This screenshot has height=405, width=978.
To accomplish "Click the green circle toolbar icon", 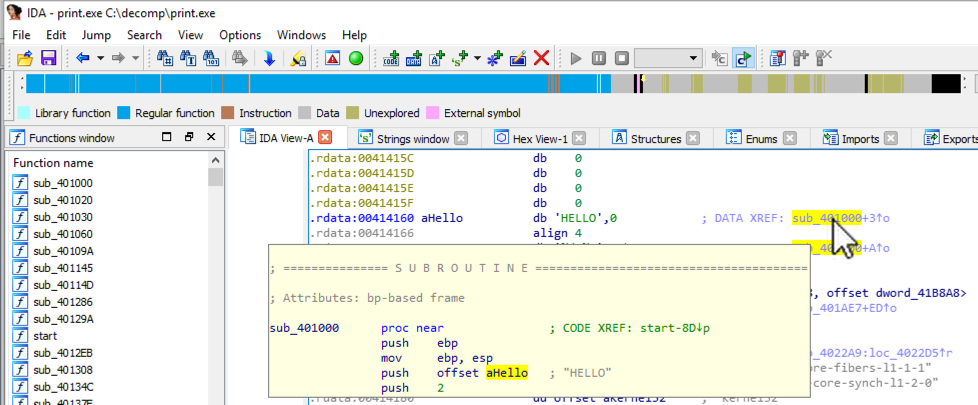I will pyautogui.click(x=355, y=58).
